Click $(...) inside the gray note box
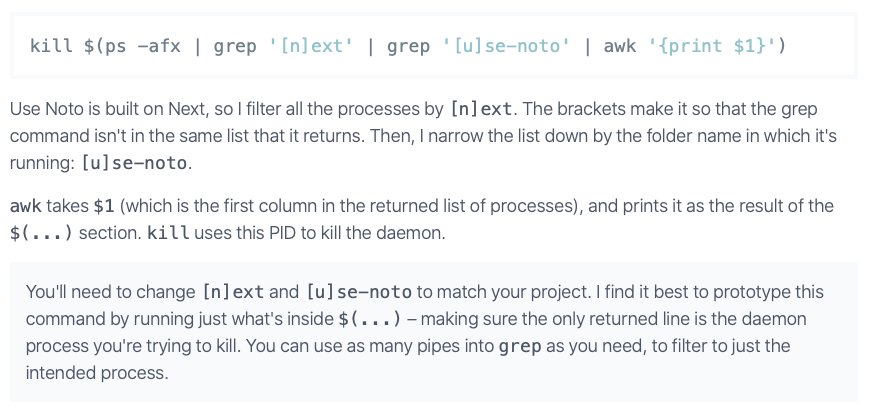Viewport: 869px width, 413px height. click(x=370, y=320)
